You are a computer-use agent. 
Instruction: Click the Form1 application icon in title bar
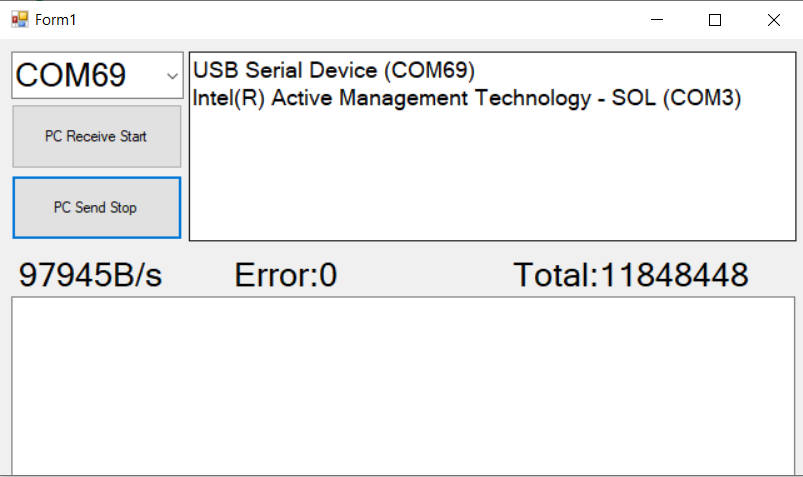coord(19,19)
